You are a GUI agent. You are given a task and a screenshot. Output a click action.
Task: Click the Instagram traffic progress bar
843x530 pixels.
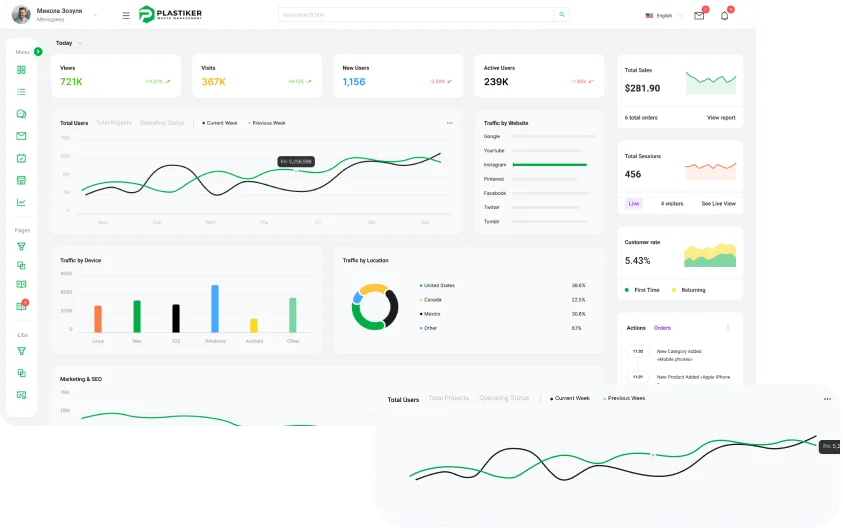549,165
